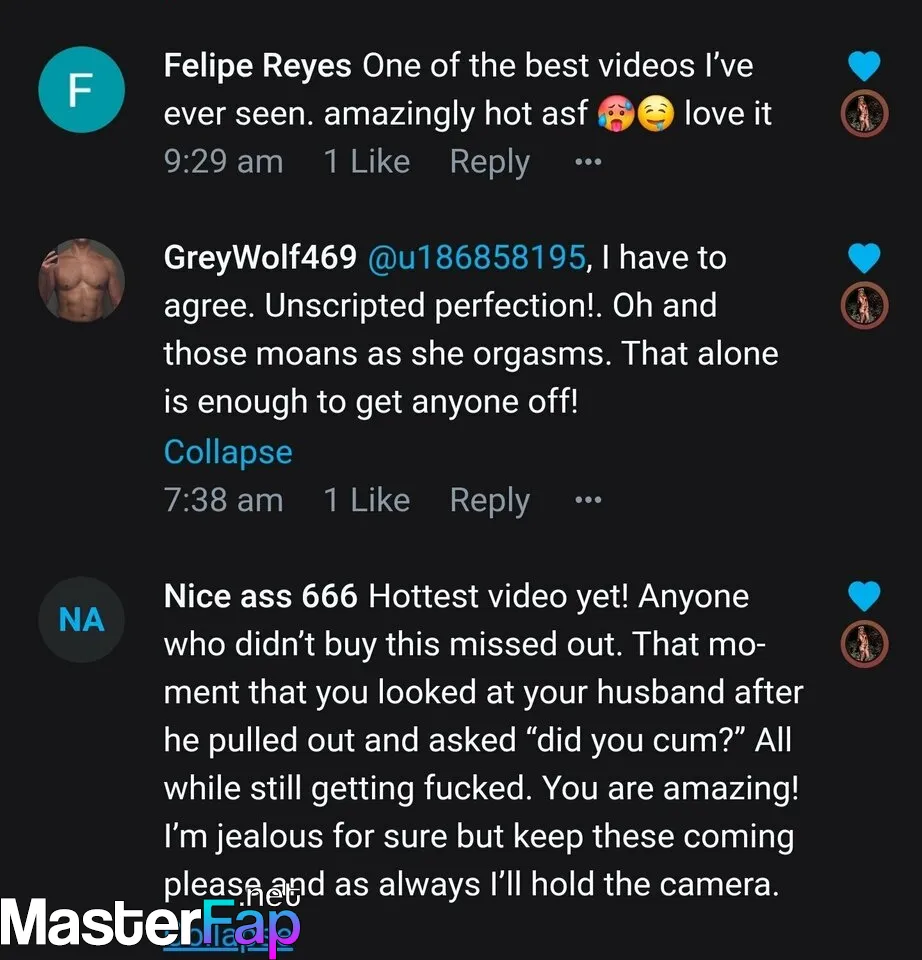
Task: Open GreyWolf469's profile picture
Action: pyautogui.click(x=81, y=281)
